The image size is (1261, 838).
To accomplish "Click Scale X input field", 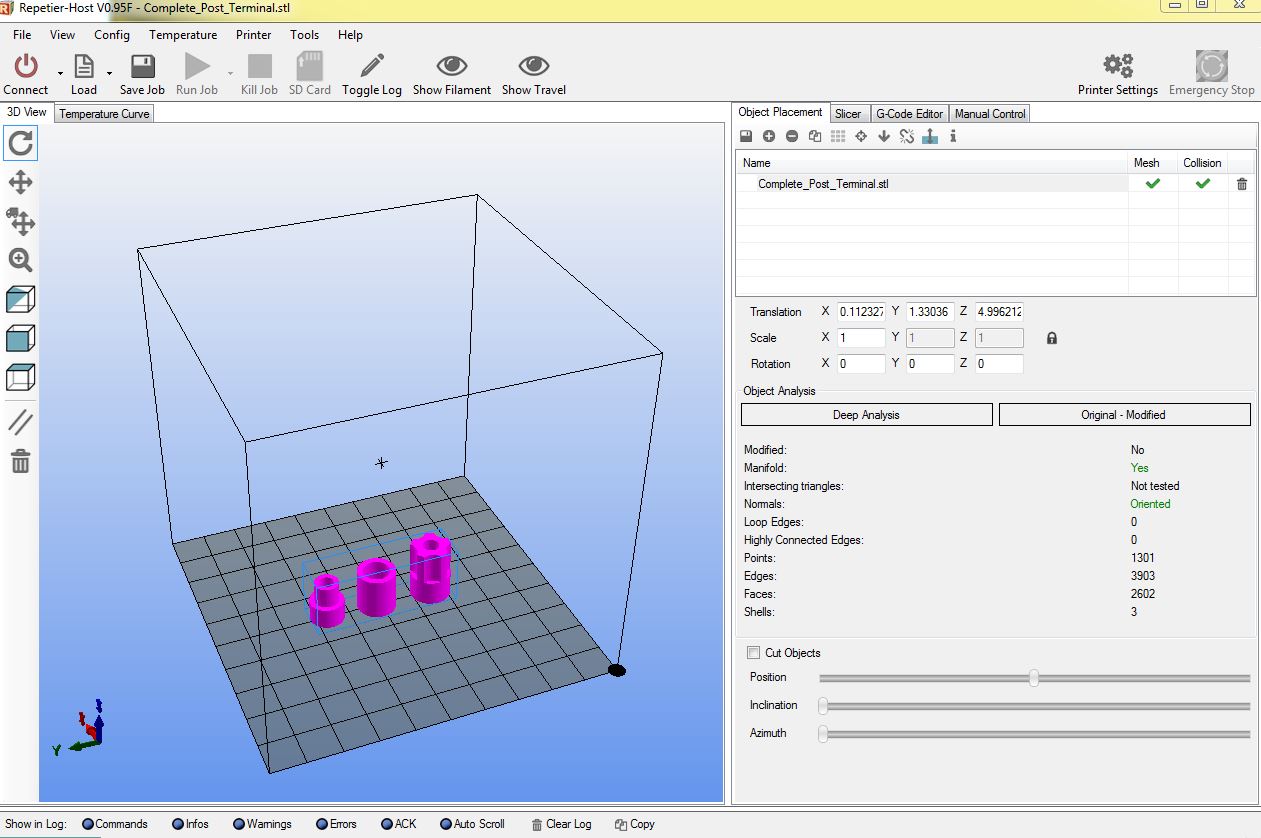I will click(861, 338).
